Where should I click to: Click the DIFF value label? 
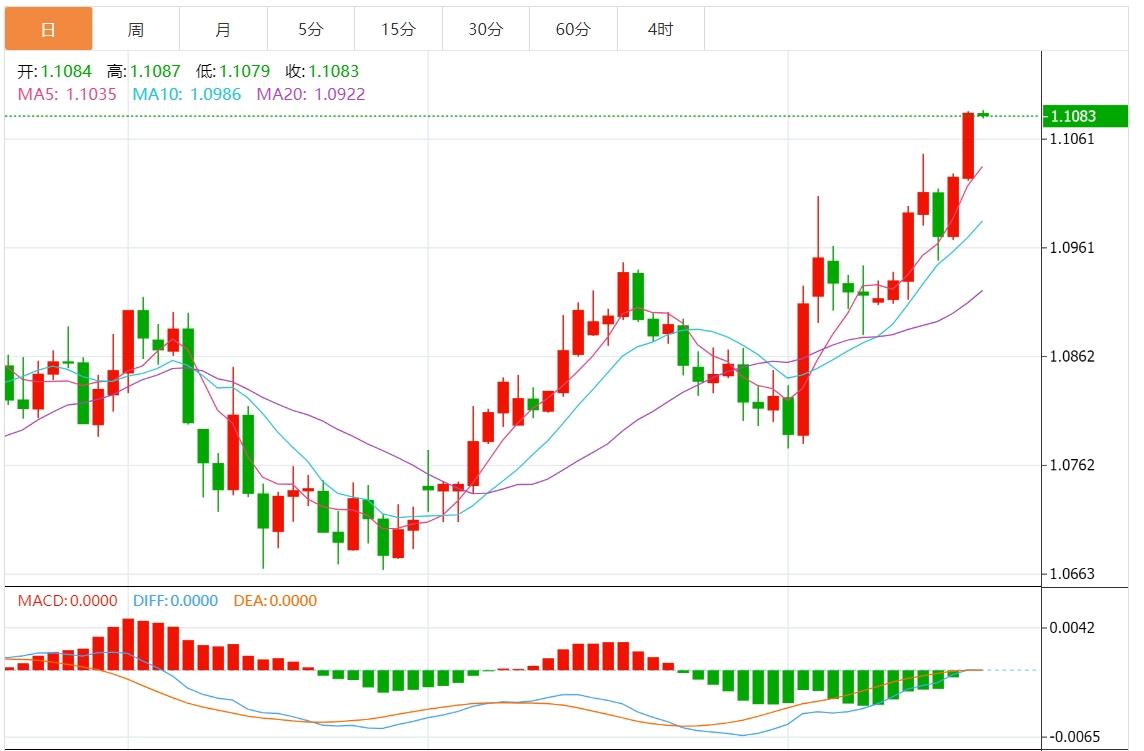[174, 601]
